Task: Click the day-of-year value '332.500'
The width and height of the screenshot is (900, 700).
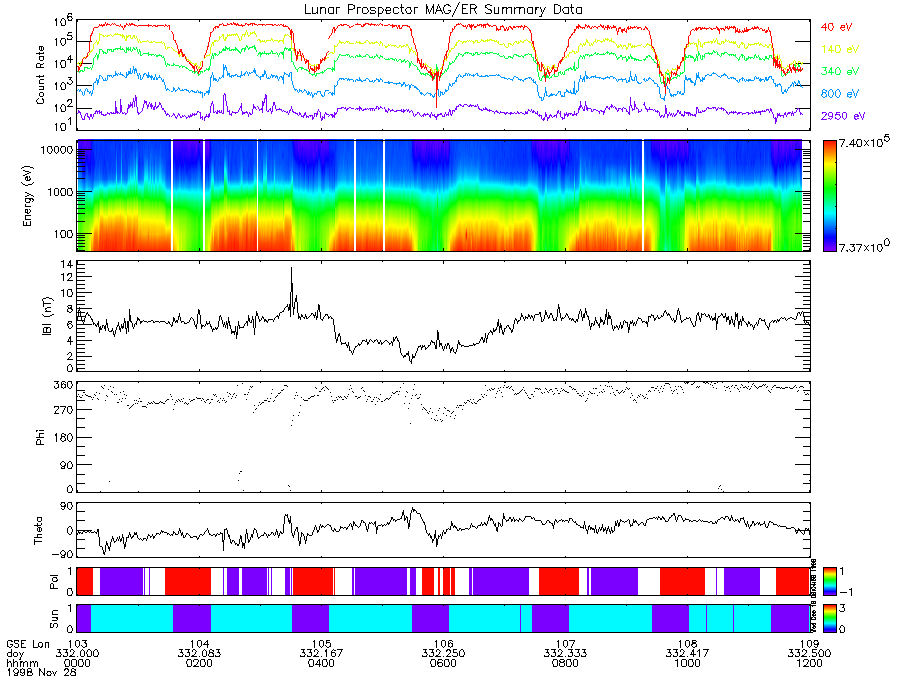Action: tap(809, 654)
